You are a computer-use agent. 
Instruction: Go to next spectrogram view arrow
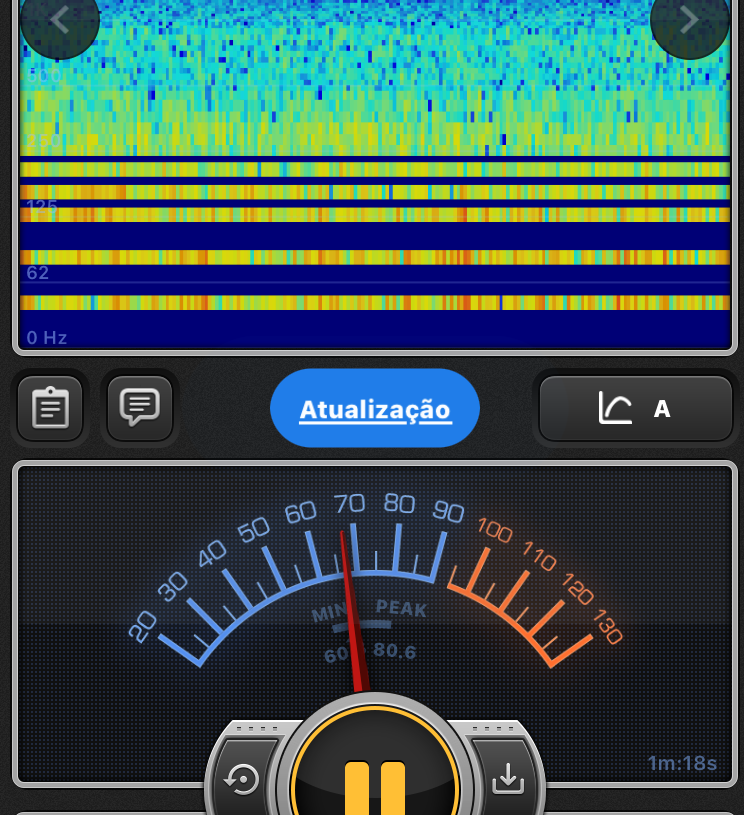click(x=689, y=20)
